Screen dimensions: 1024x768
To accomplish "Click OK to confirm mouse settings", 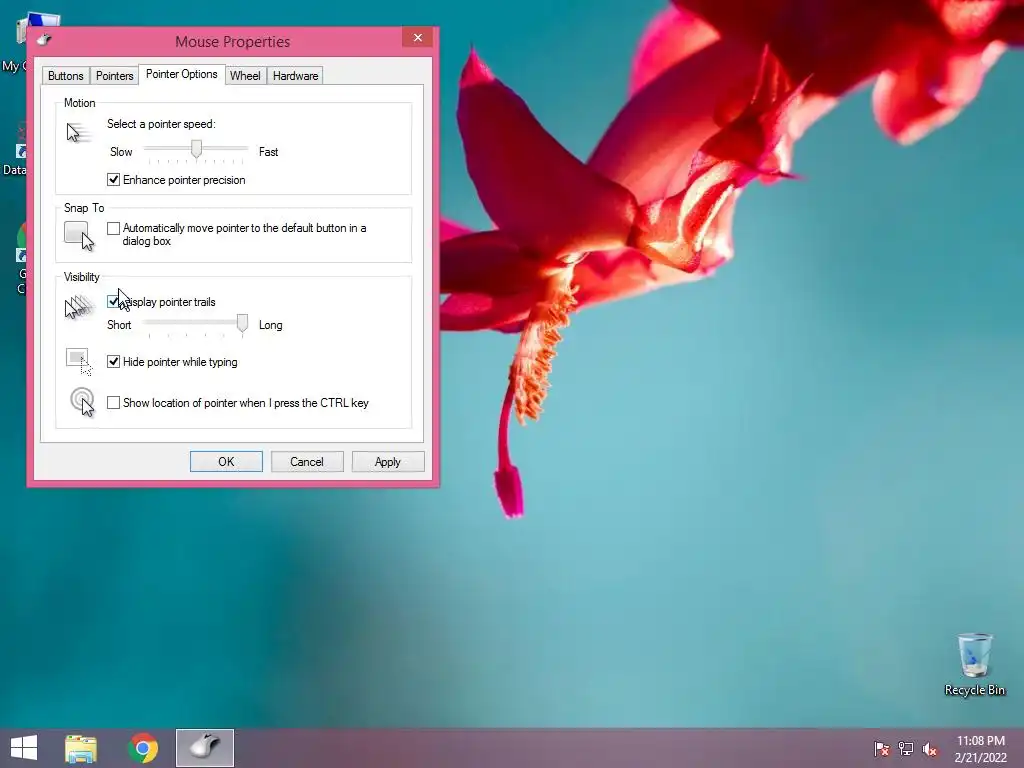I will click(226, 462).
